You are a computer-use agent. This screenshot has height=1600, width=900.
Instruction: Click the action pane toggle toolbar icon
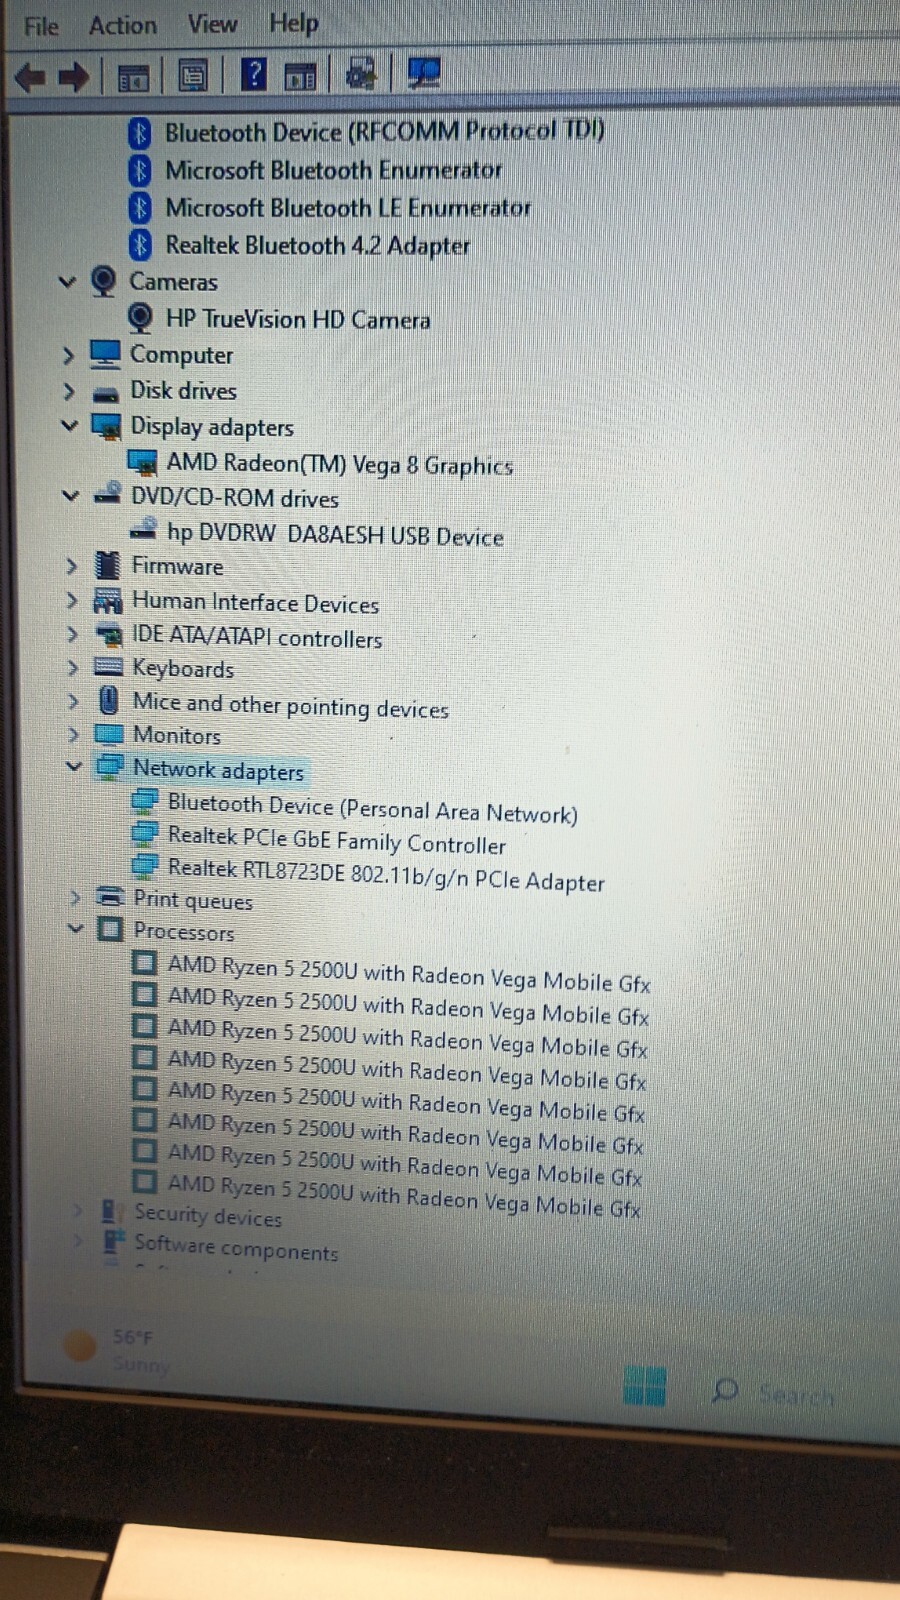[300, 75]
